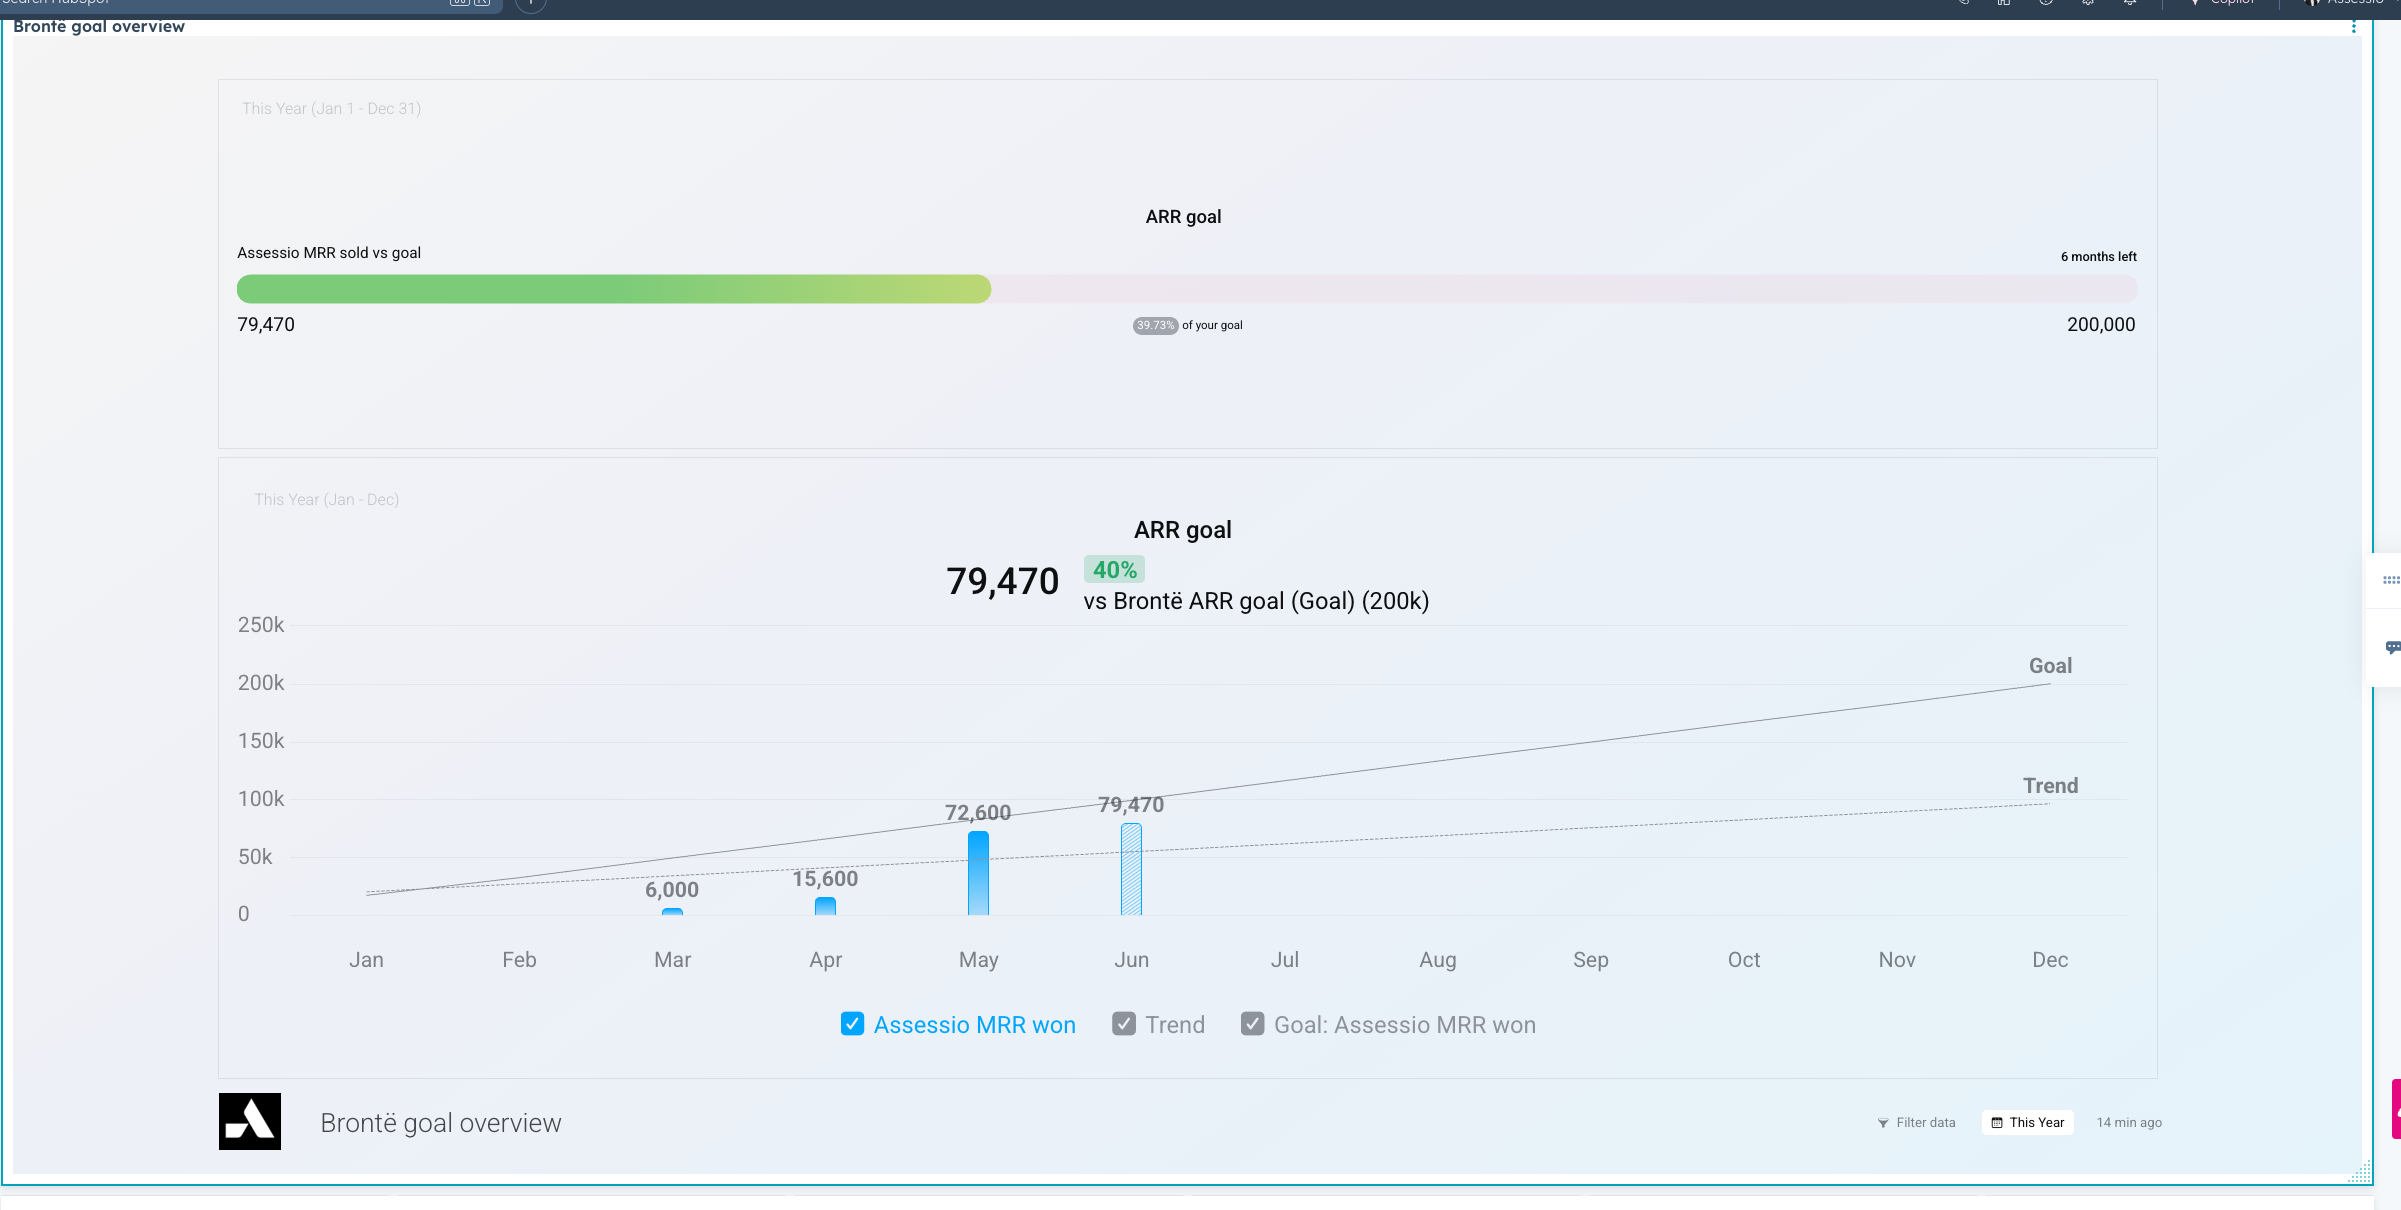Image resolution: width=2401 pixels, height=1210 pixels.
Task: Open Copilot from the top navigation
Action: [x=2227, y=3]
